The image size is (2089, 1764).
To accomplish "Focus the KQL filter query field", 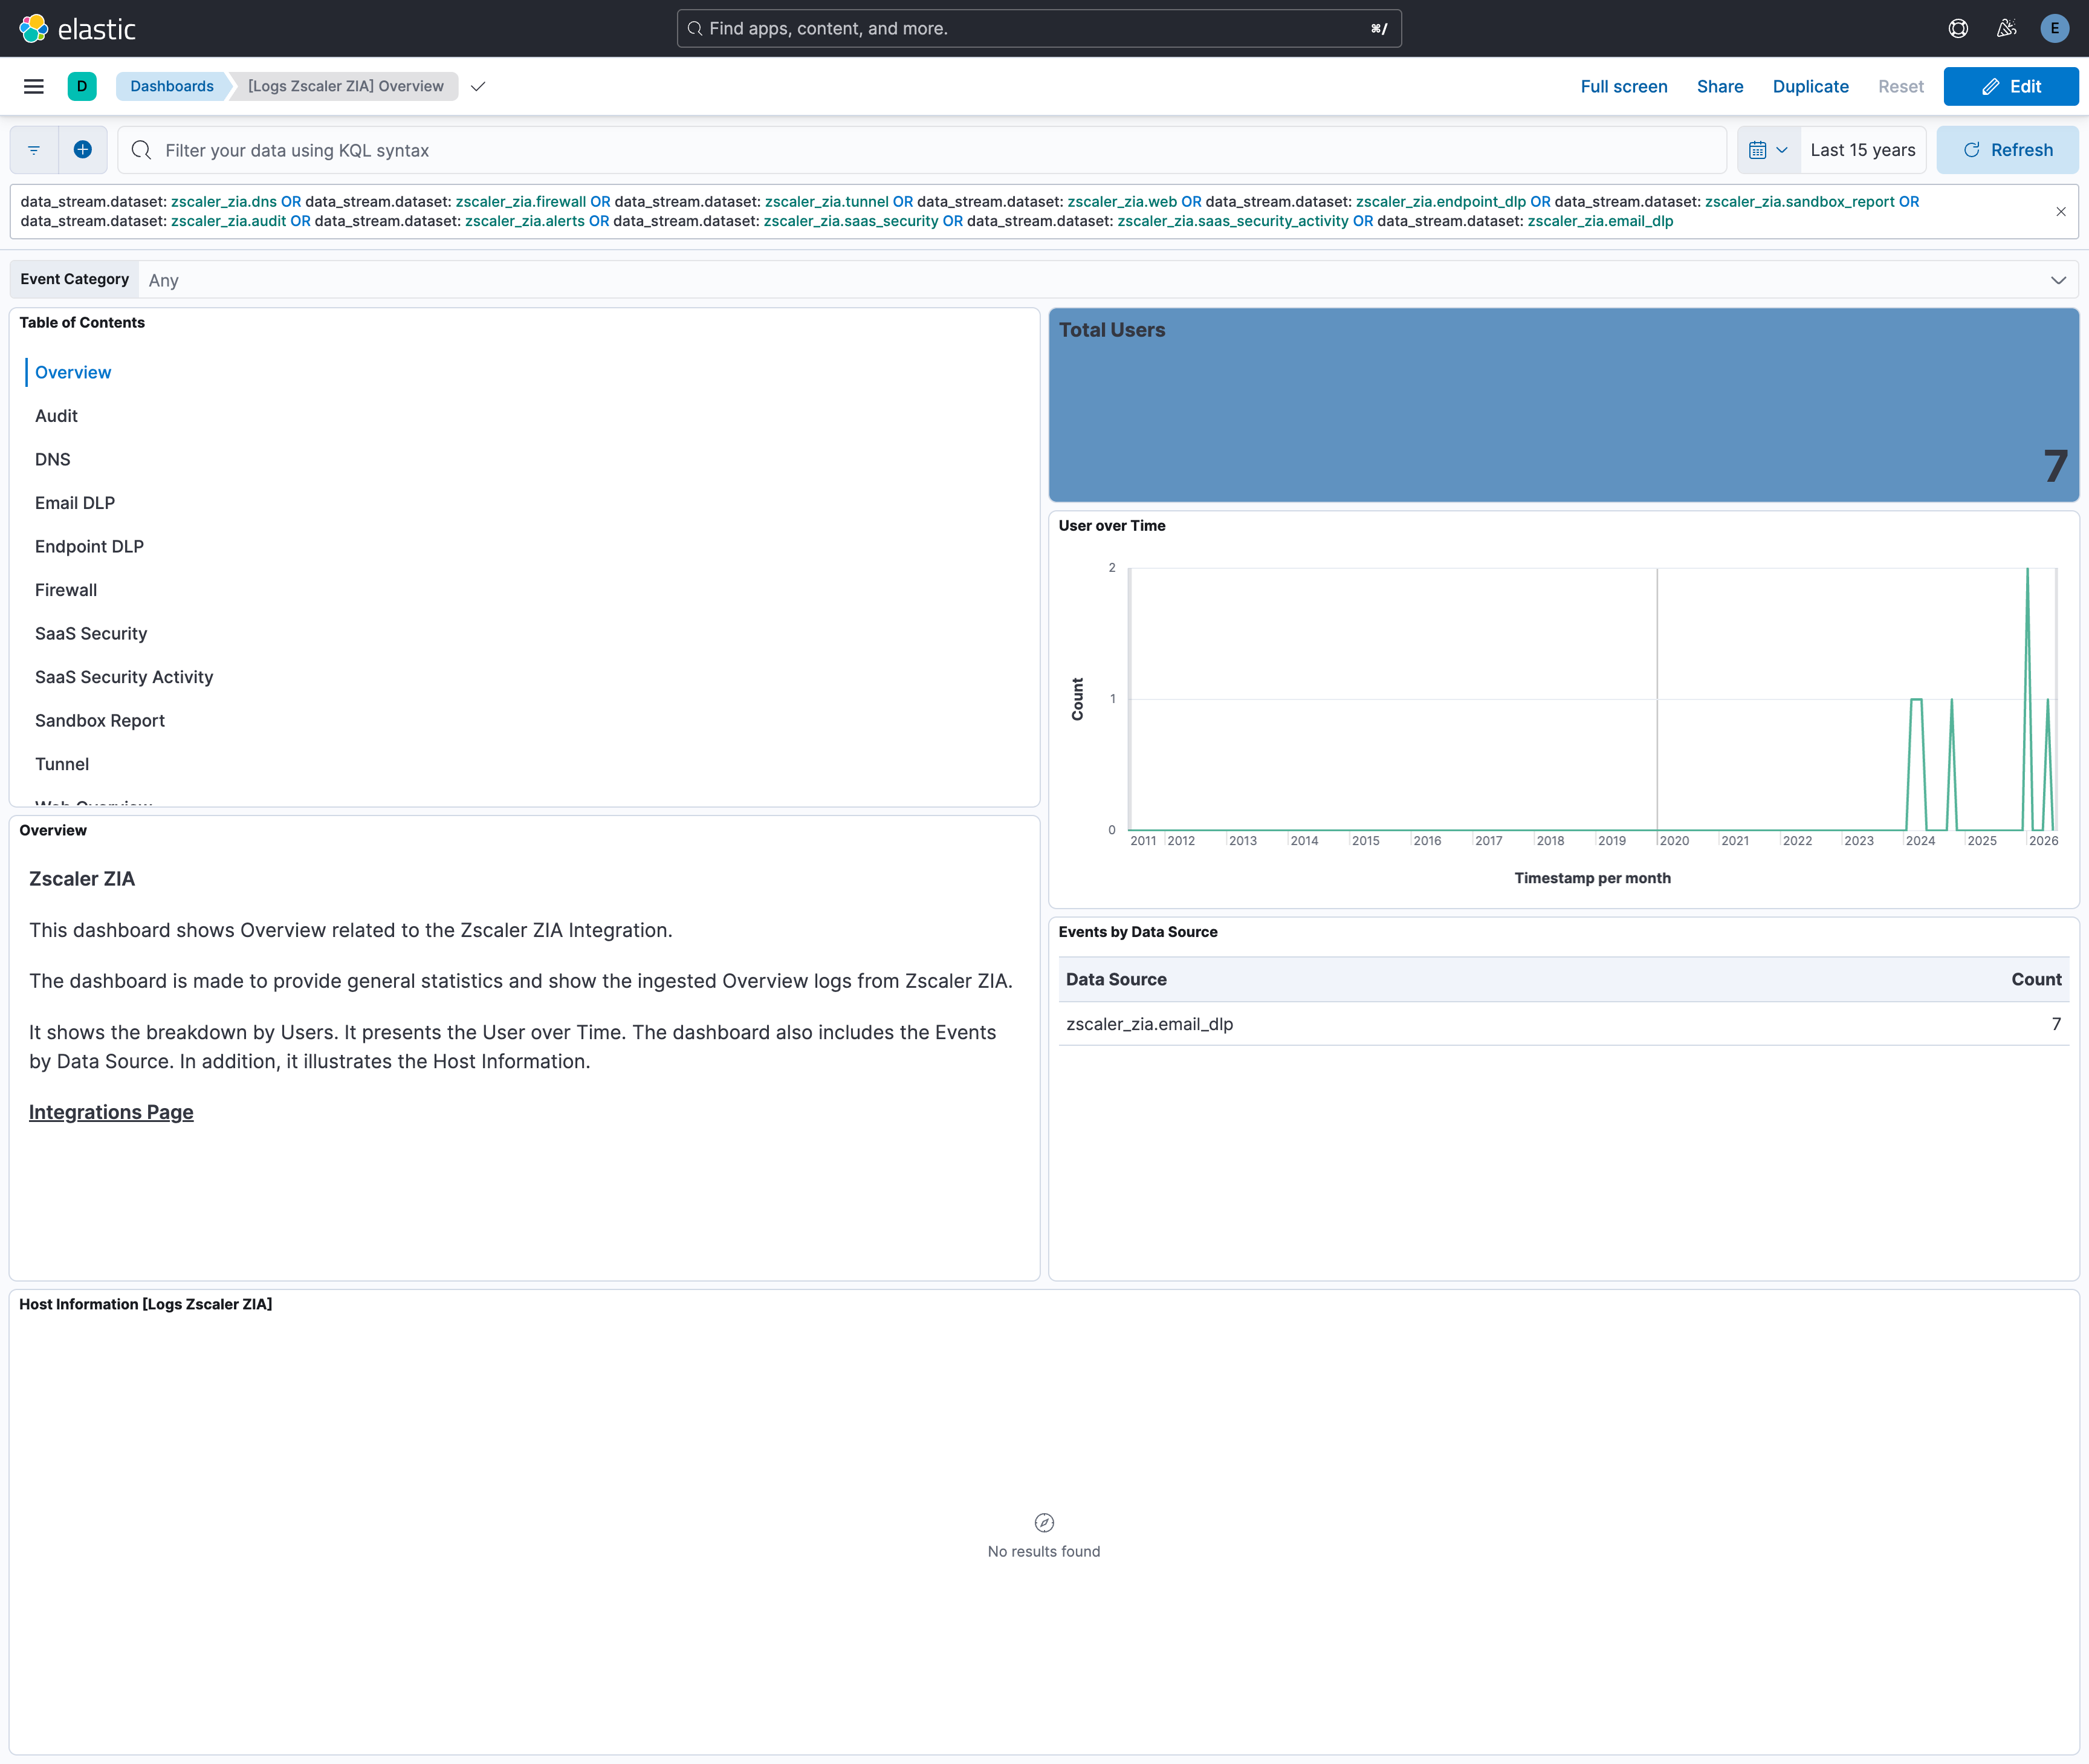I will 922,150.
